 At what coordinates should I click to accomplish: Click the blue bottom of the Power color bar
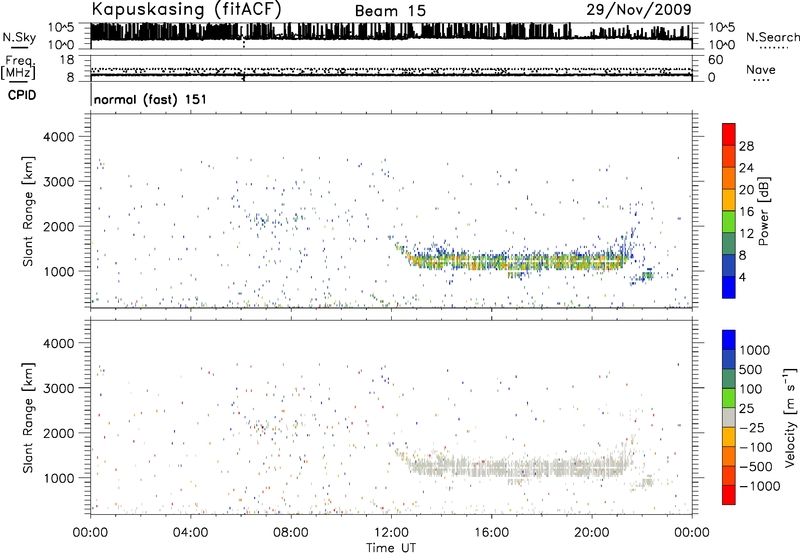(x=729, y=288)
